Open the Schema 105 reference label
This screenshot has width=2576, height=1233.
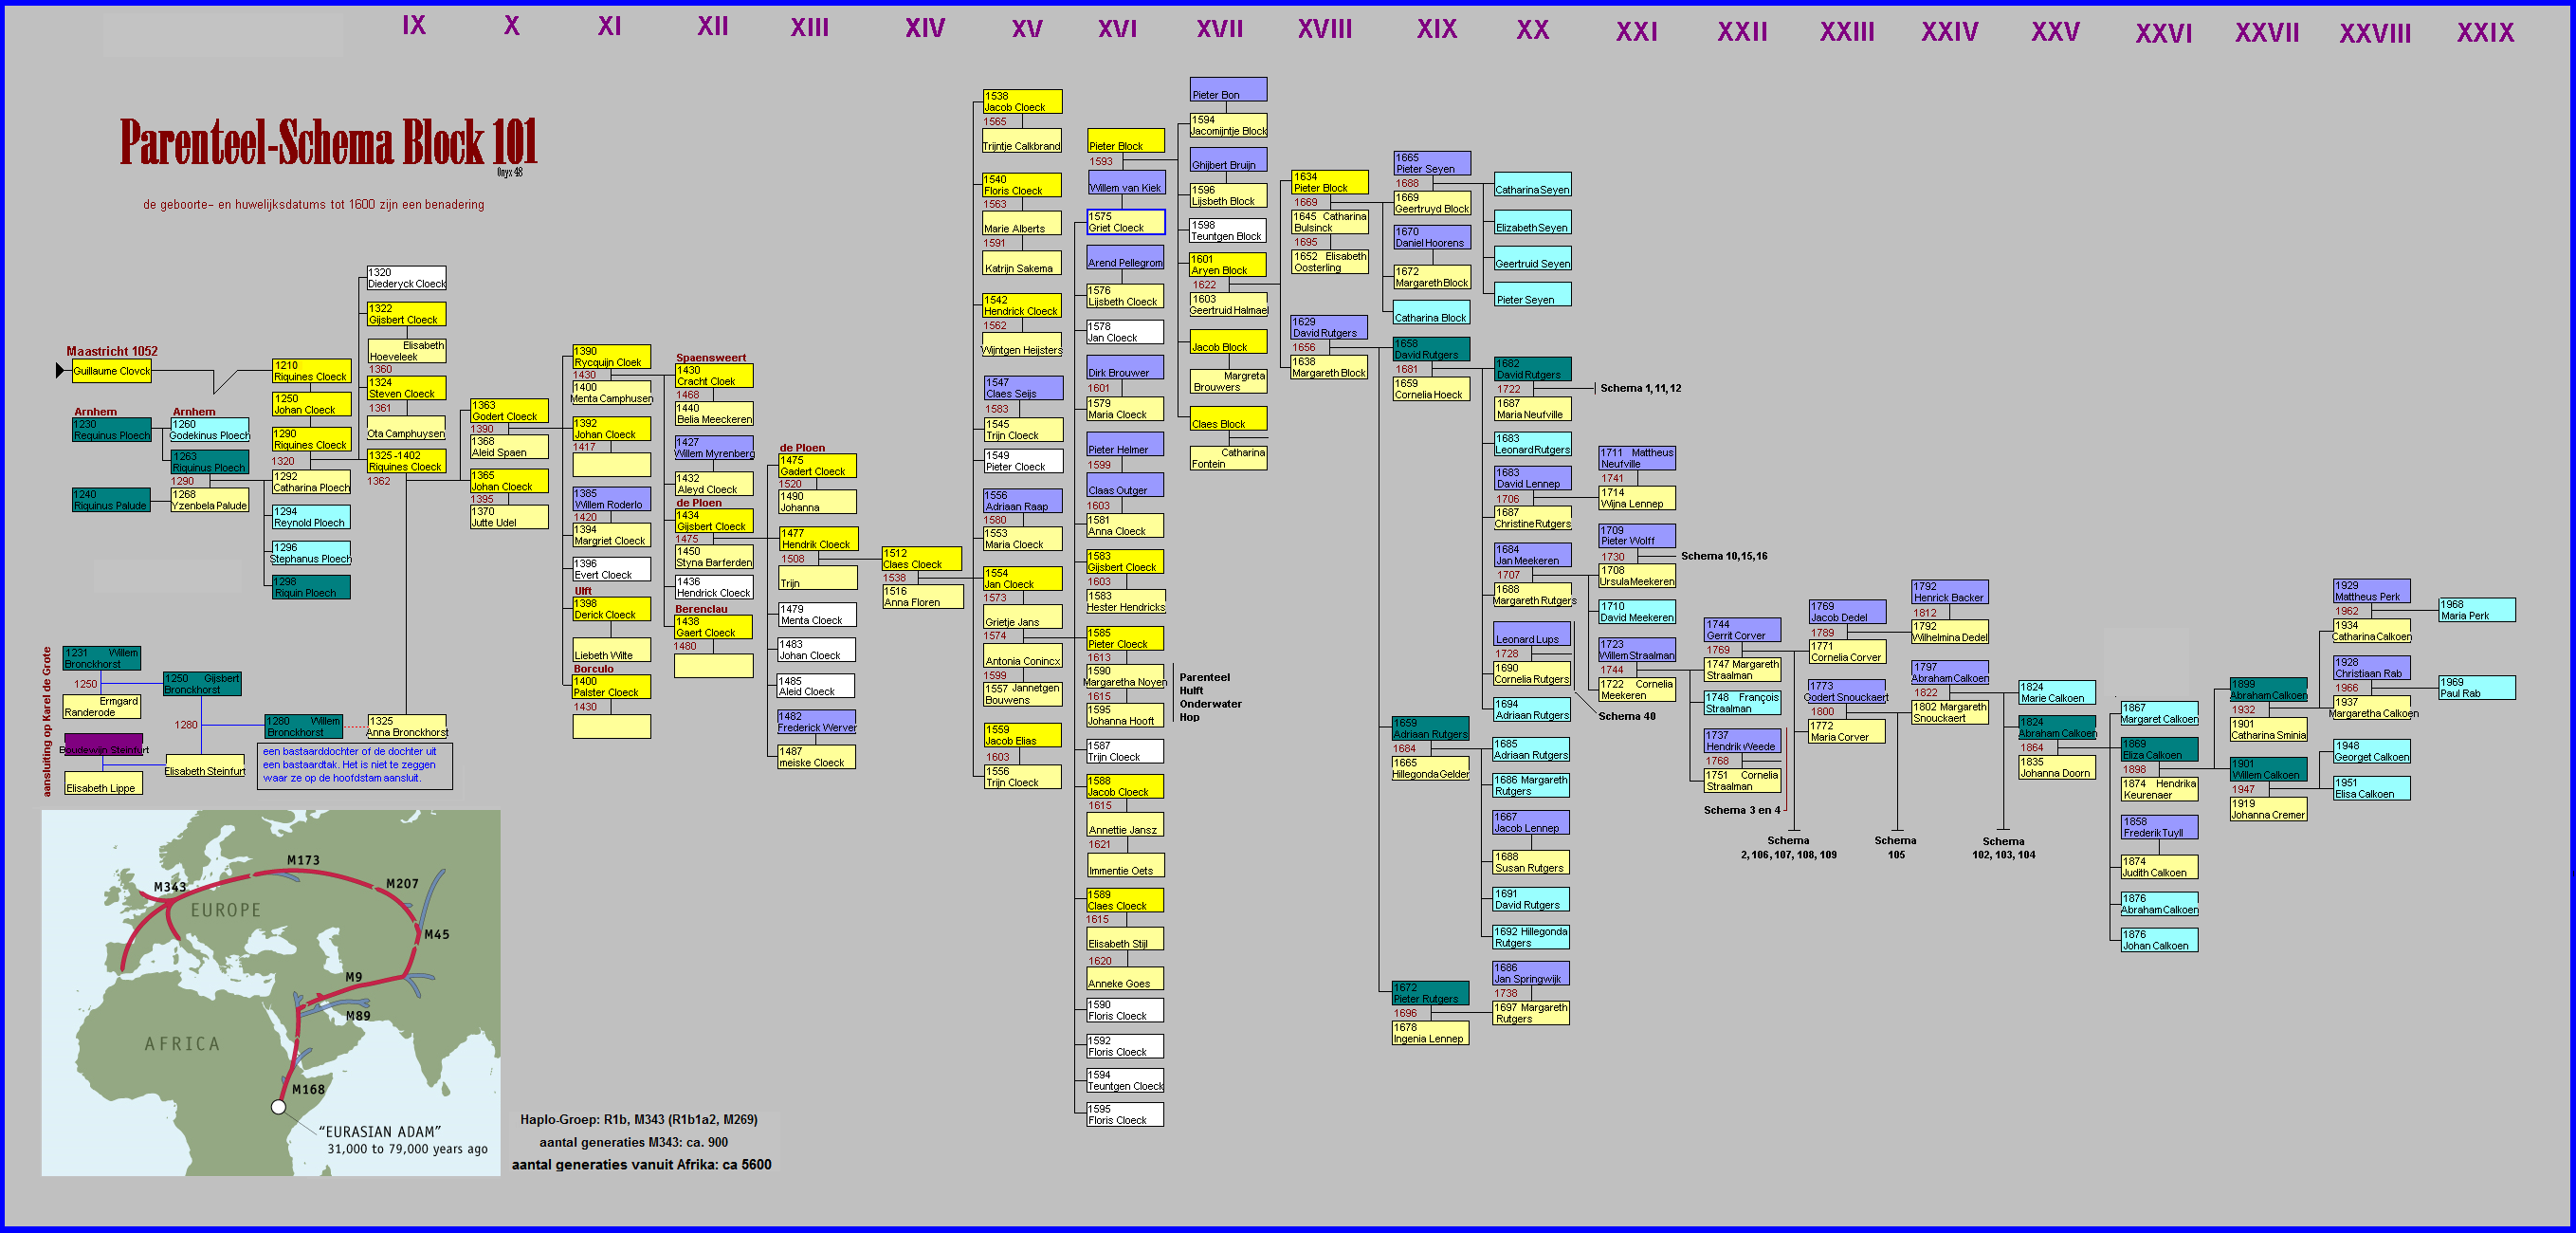click(x=1895, y=847)
